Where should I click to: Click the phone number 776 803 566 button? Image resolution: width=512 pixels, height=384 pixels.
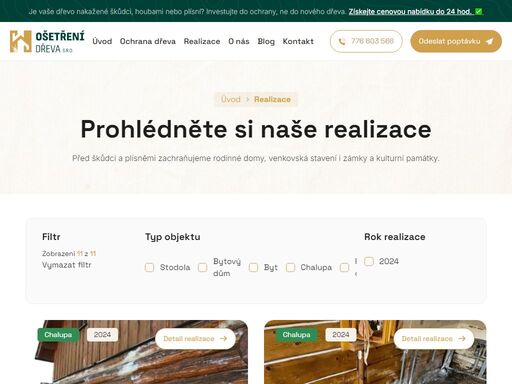[x=366, y=41]
